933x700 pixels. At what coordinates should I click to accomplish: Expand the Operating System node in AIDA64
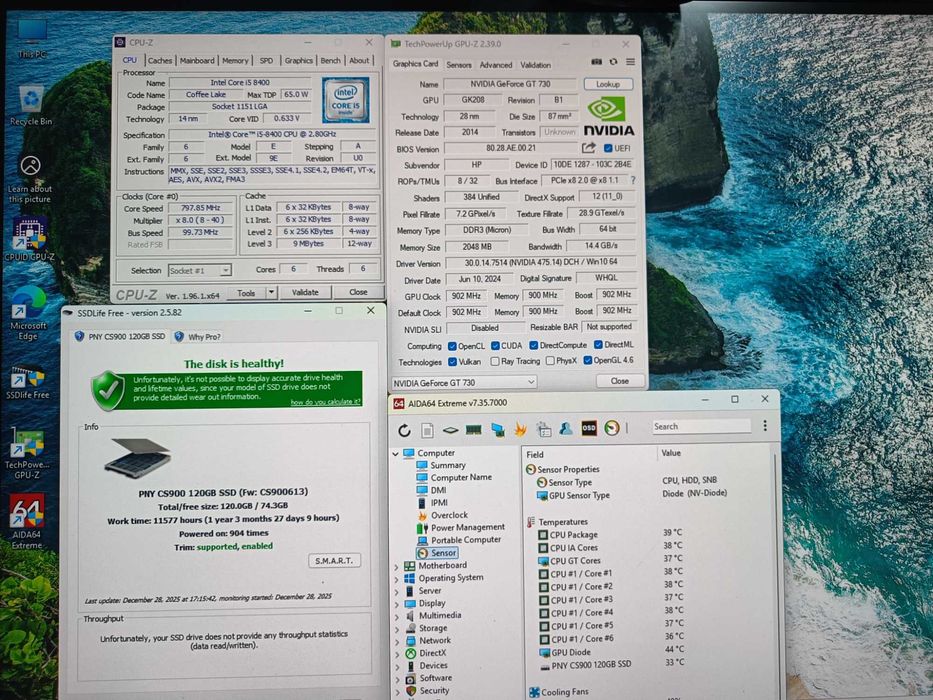click(x=397, y=580)
